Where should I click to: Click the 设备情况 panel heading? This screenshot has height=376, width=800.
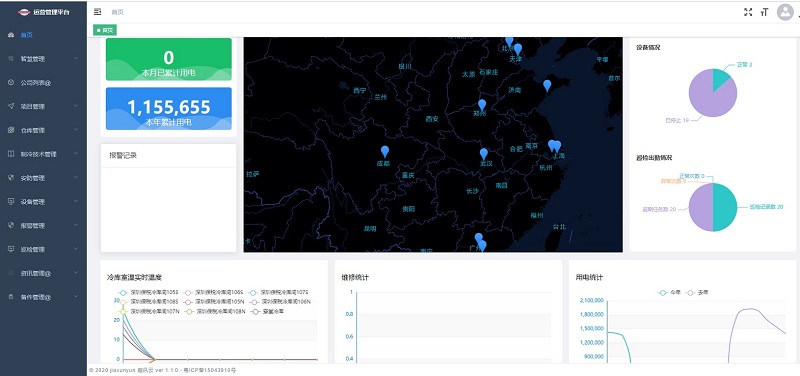tap(648, 47)
